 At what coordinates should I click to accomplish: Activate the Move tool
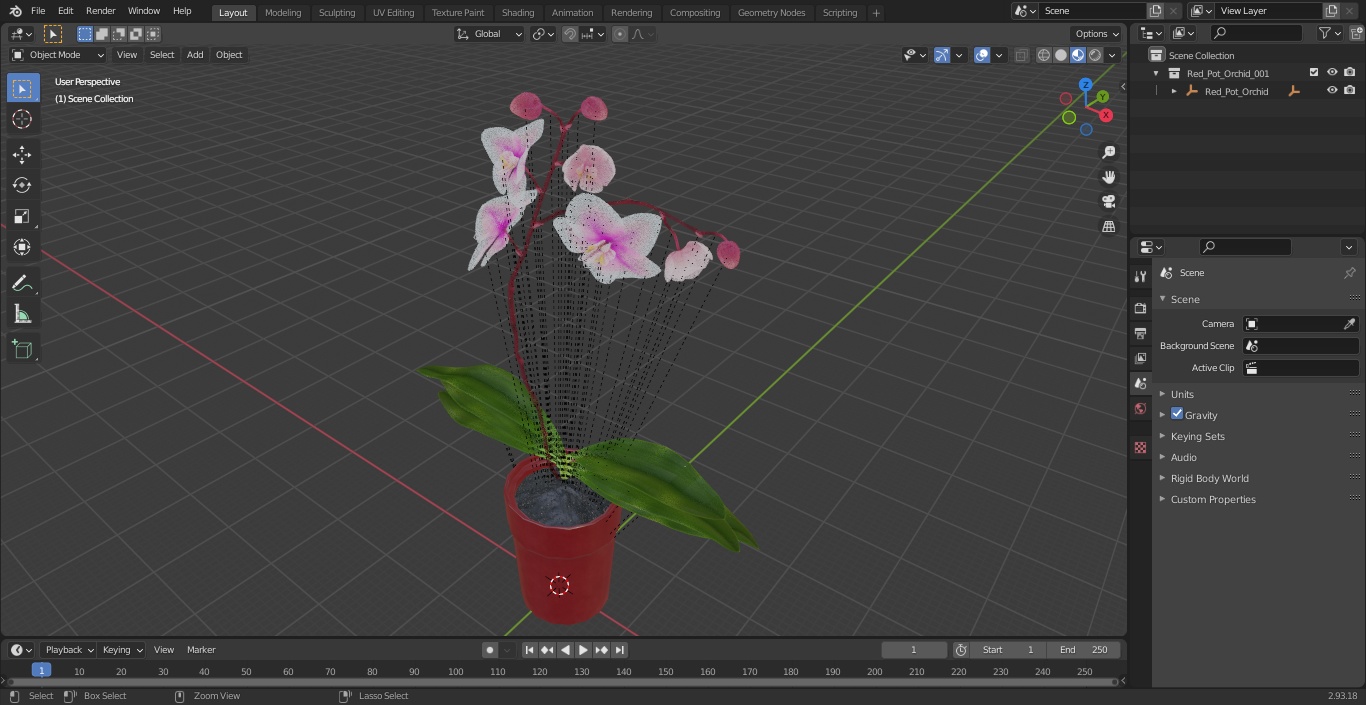point(22,154)
